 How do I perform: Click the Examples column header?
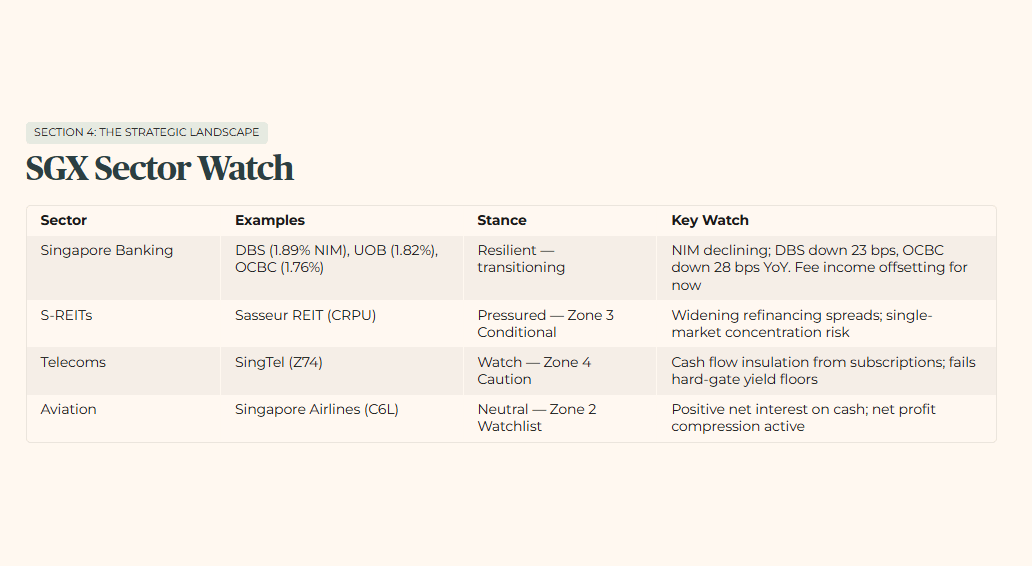click(270, 220)
